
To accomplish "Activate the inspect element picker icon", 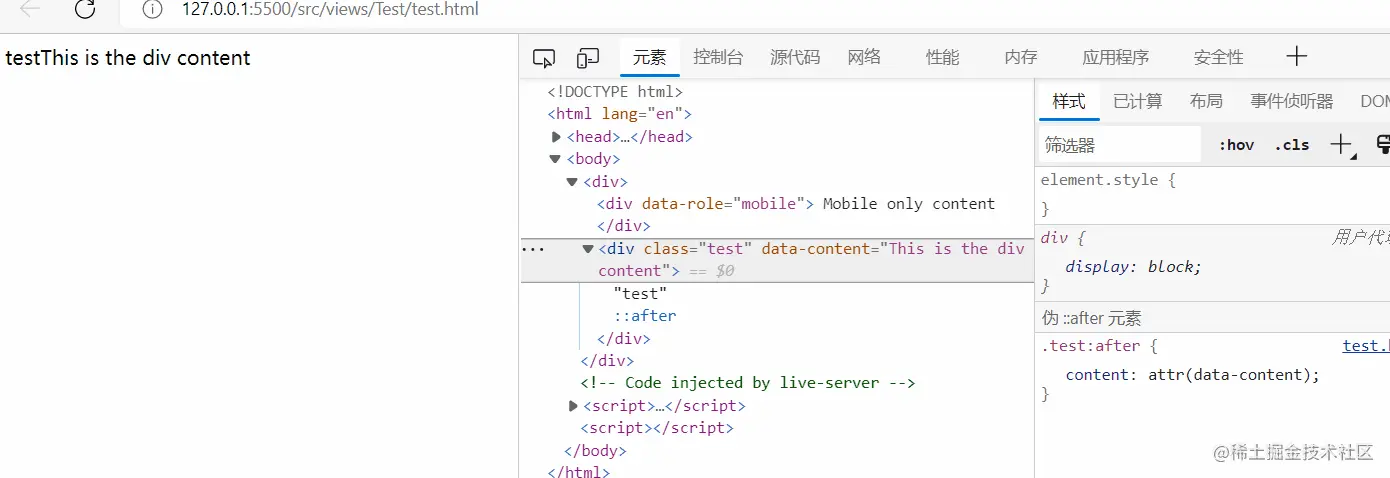I will pyautogui.click(x=544, y=58).
